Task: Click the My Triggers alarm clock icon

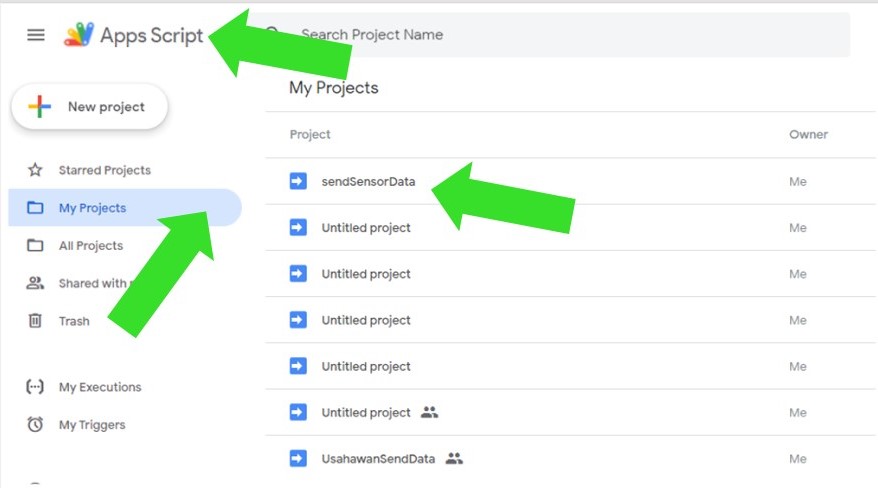Action: click(x=35, y=425)
